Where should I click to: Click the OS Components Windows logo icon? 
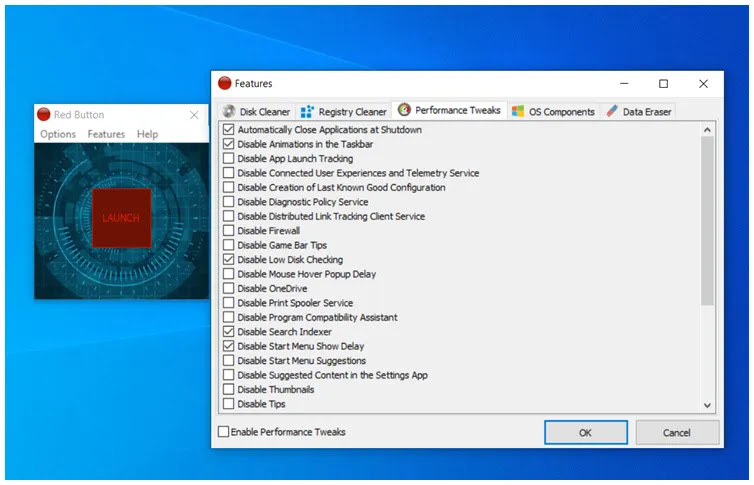click(518, 111)
